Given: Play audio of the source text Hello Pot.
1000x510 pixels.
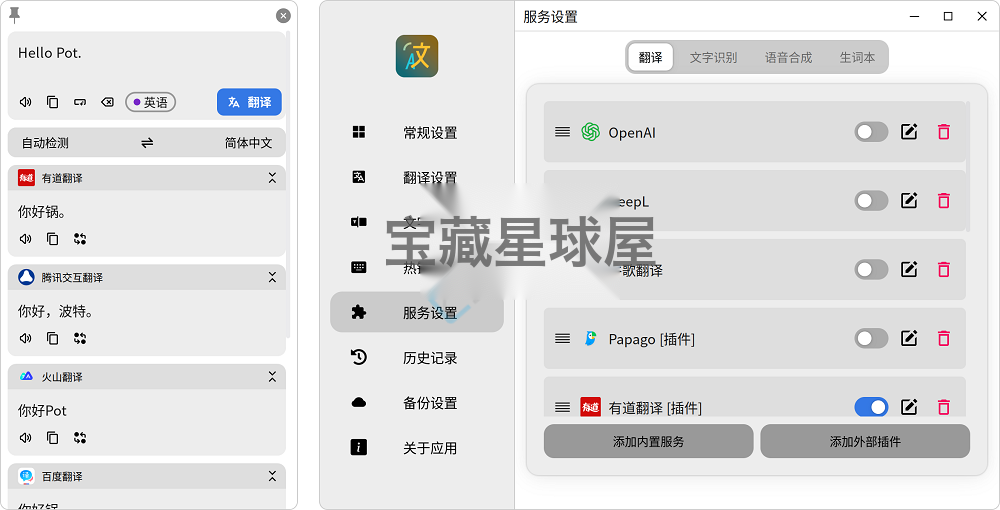Looking at the screenshot, I should [x=26, y=102].
